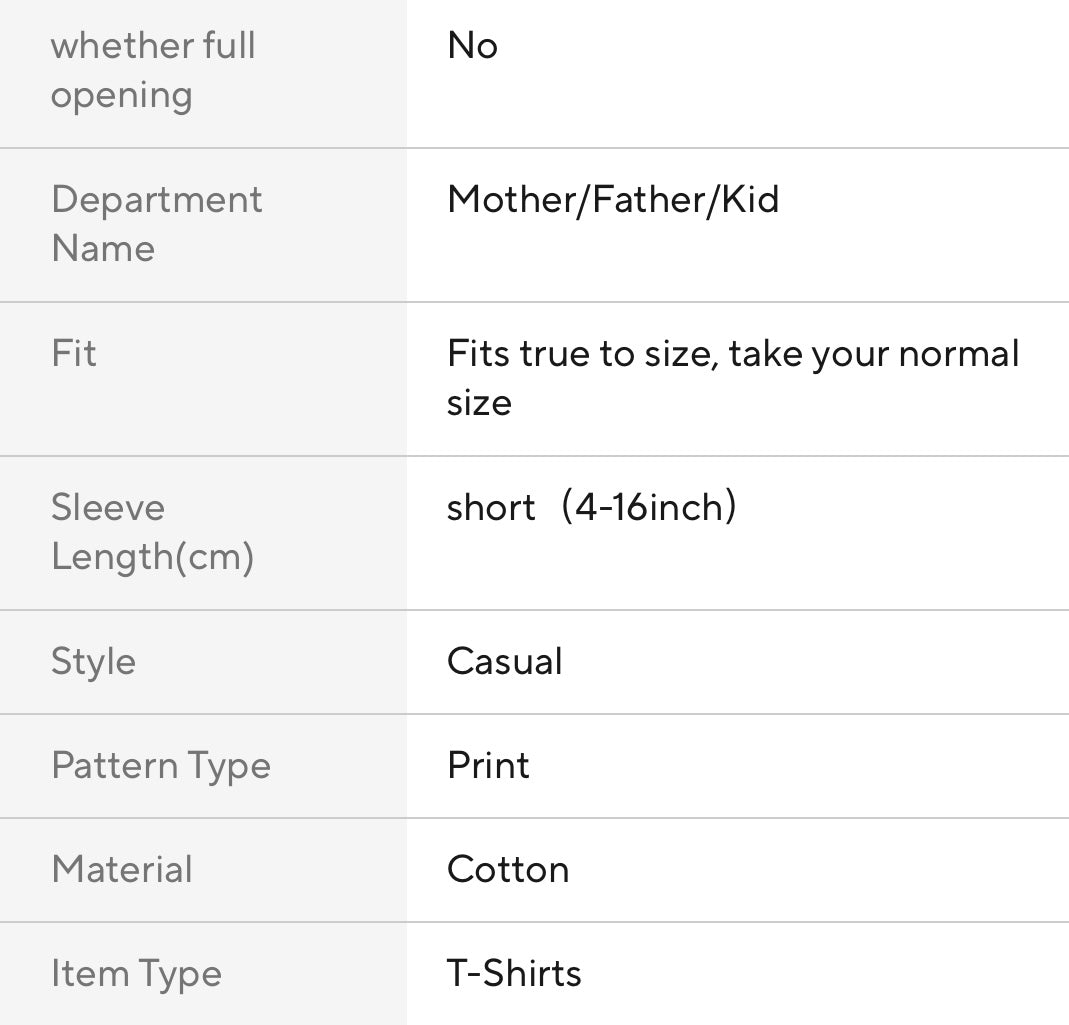Select the 'Mother/Father/Kid' department value
Viewport: 1069px width, 1025px height.
(612, 200)
